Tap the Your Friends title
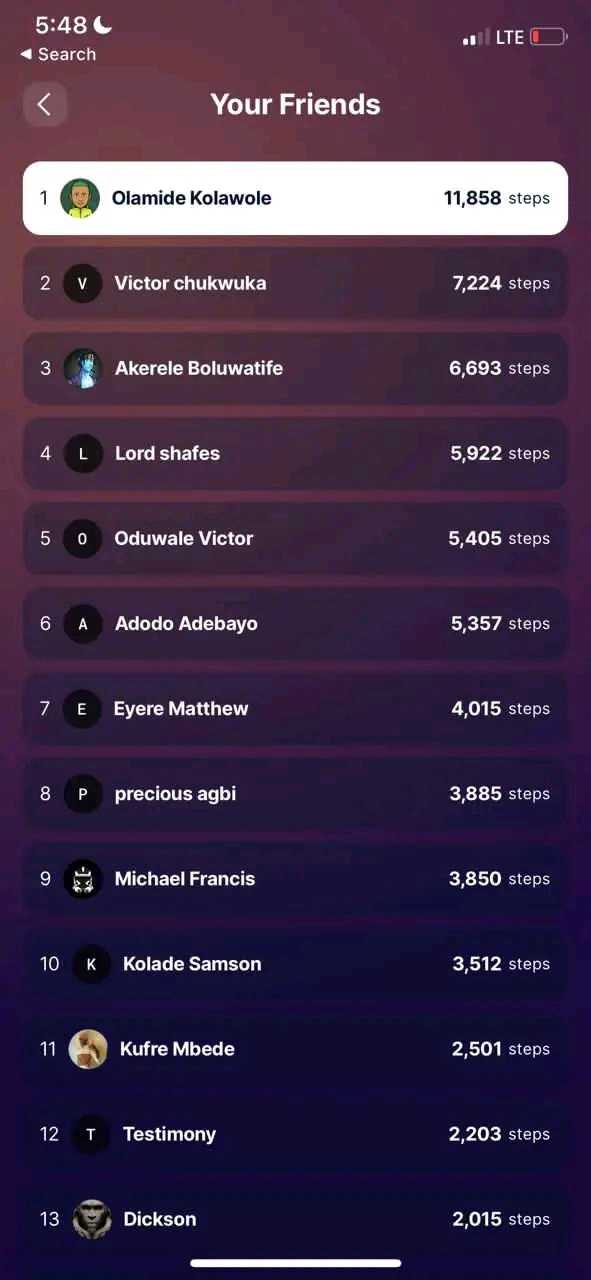591x1280 pixels. (x=295, y=104)
